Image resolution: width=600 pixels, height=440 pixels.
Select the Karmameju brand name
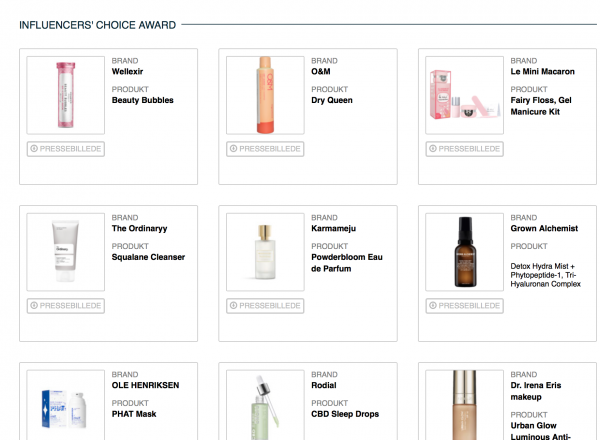334,228
